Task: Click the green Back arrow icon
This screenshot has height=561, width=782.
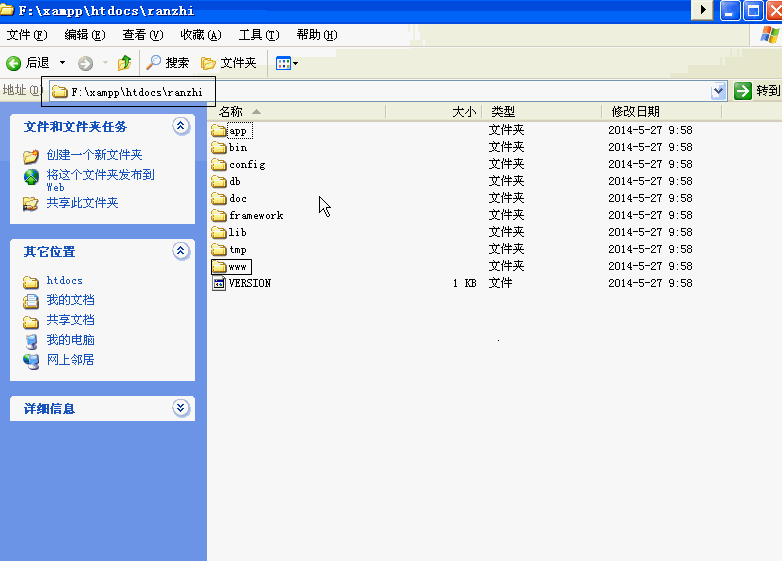Action: [13, 63]
